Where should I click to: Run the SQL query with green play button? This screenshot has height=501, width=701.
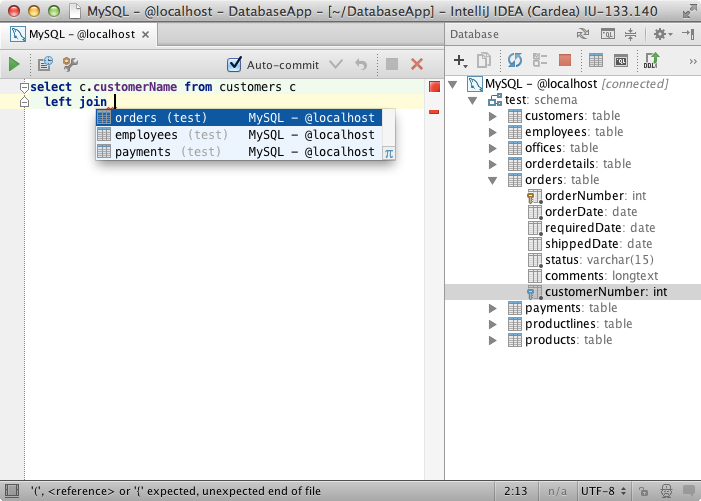(14, 64)
